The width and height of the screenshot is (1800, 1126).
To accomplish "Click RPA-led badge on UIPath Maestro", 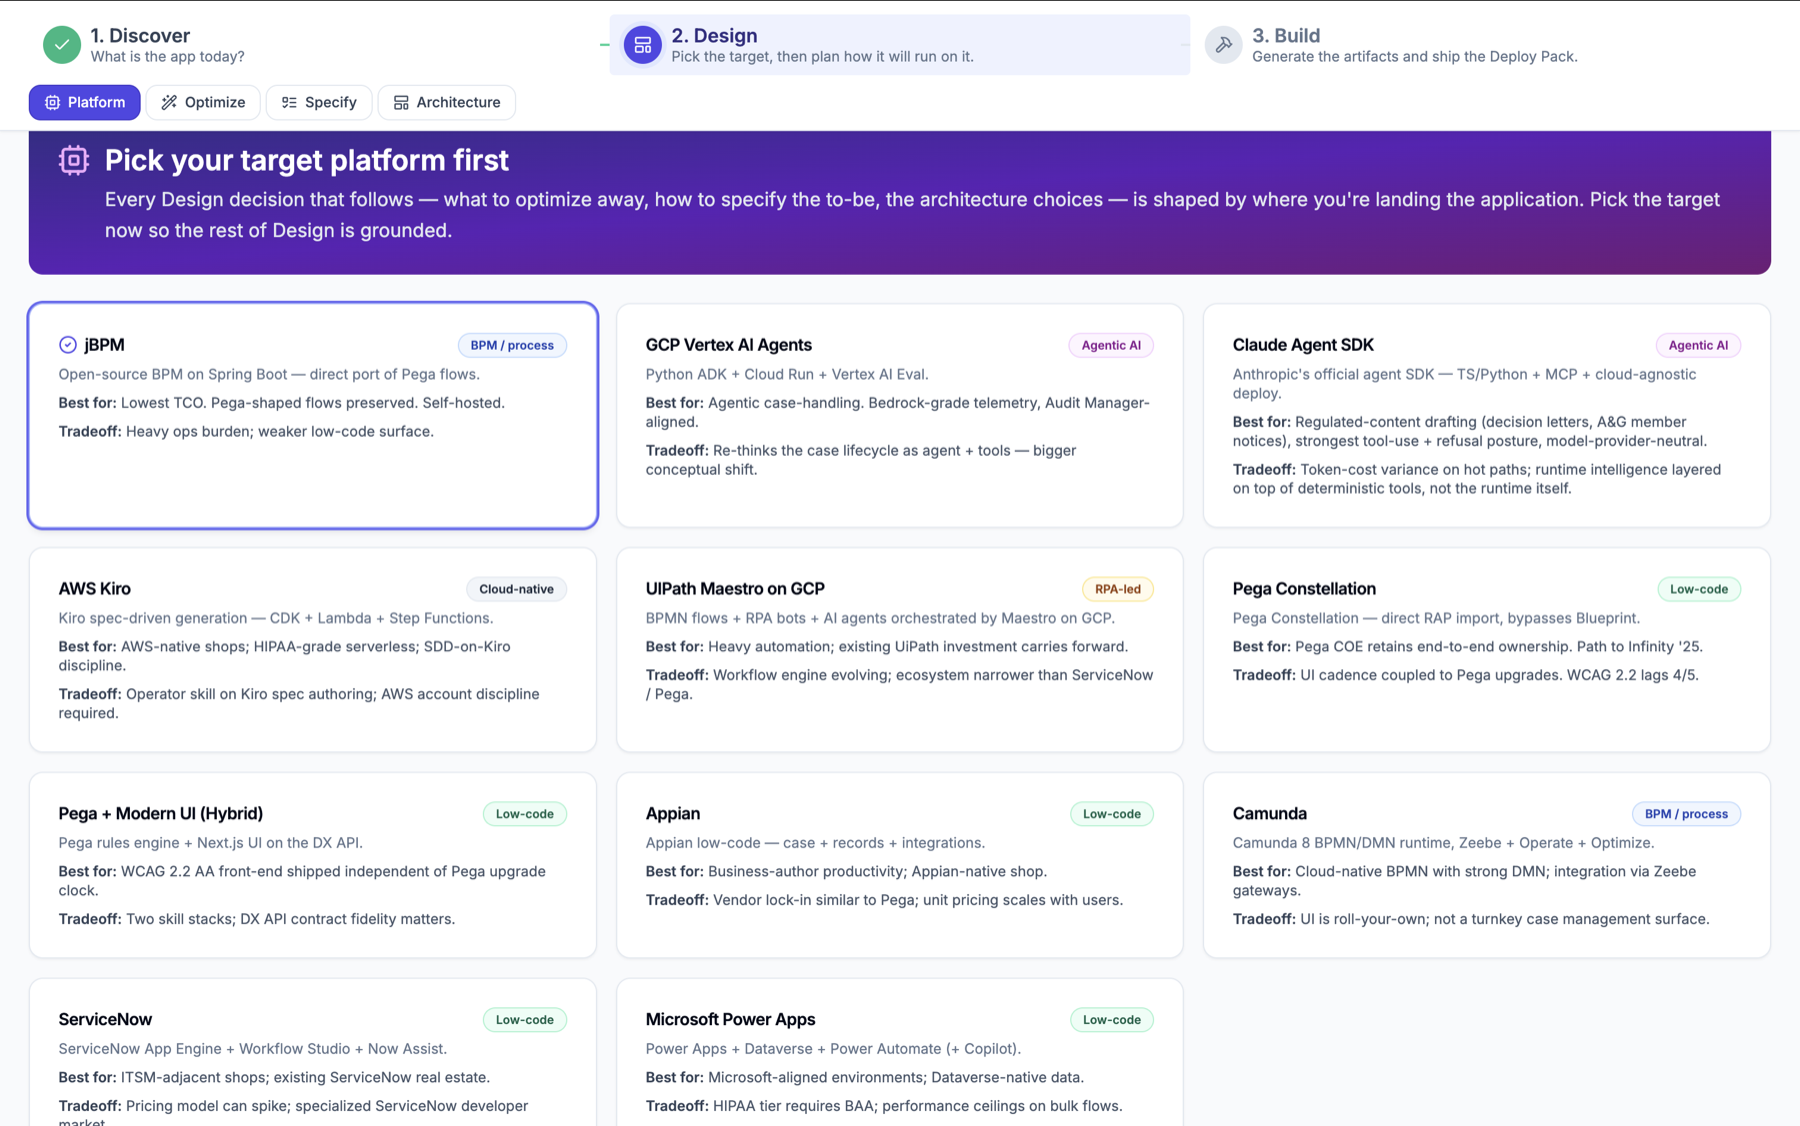I will (x=1117, y=589).
